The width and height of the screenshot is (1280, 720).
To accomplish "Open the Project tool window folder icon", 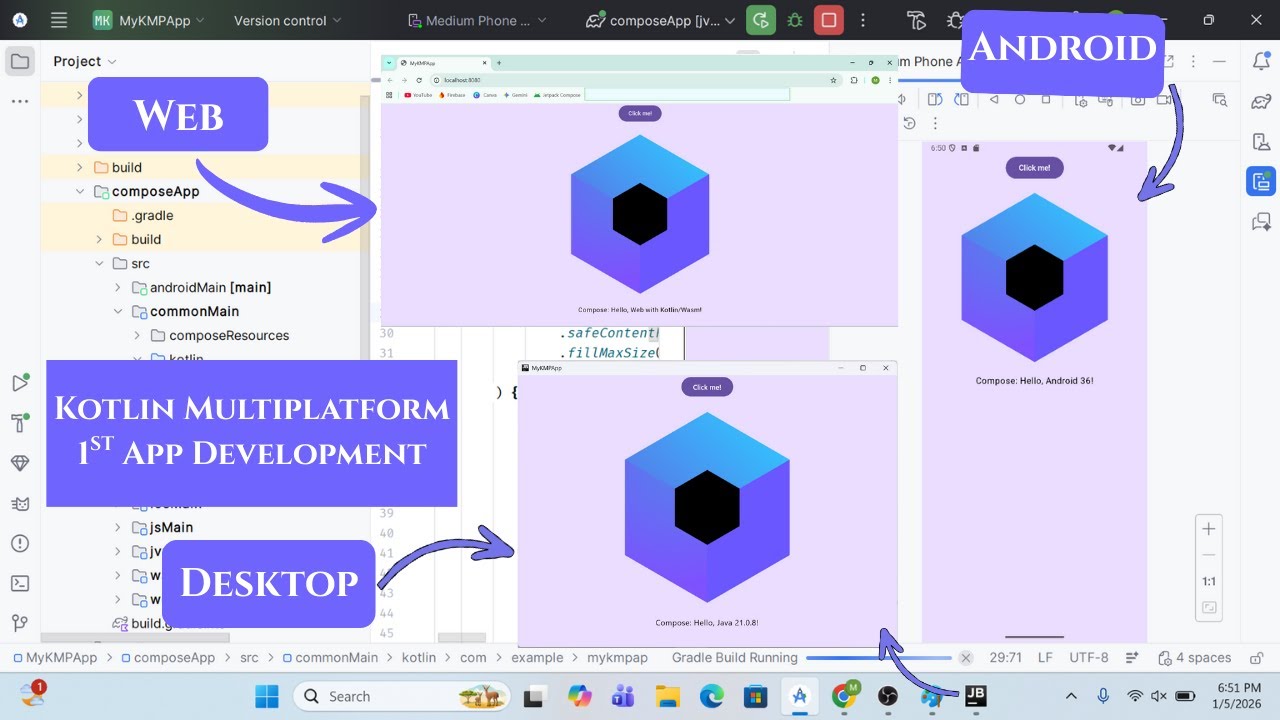I will tap(20, 62).
